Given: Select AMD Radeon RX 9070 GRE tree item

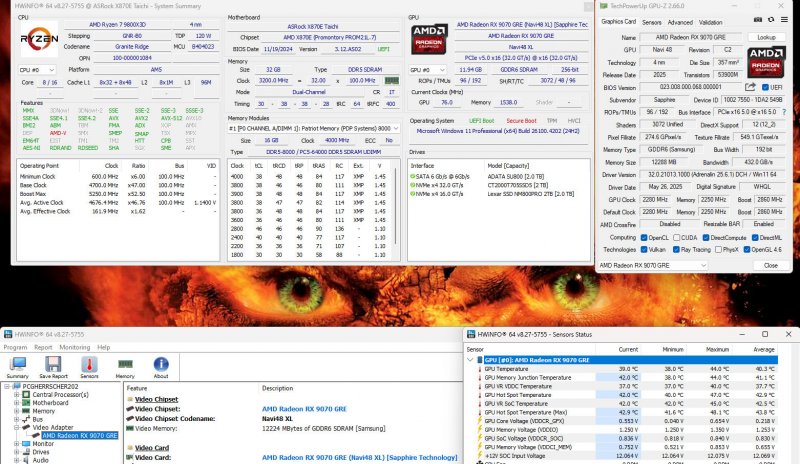Looking at the screenshot, I should 80,435.
